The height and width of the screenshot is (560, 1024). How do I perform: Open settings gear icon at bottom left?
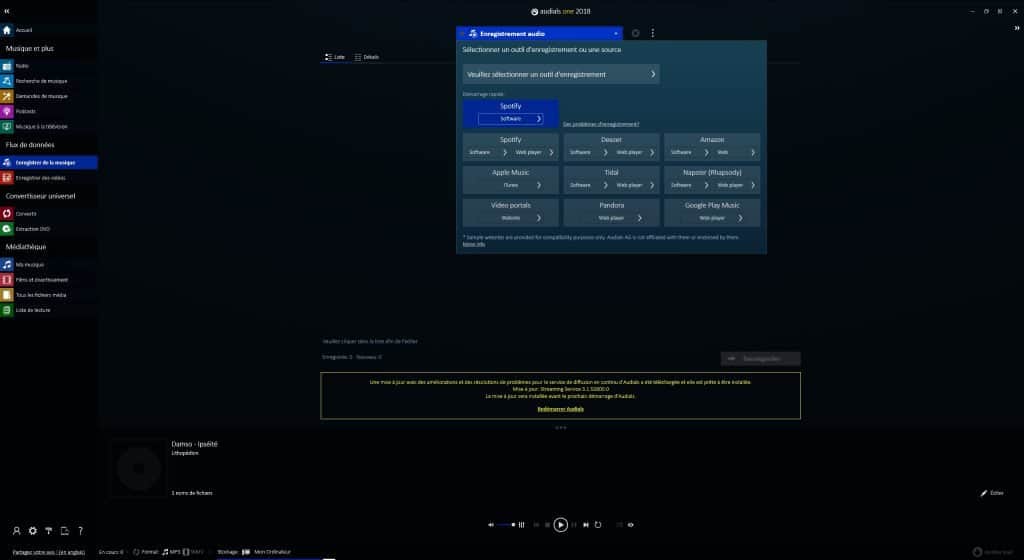33,530
